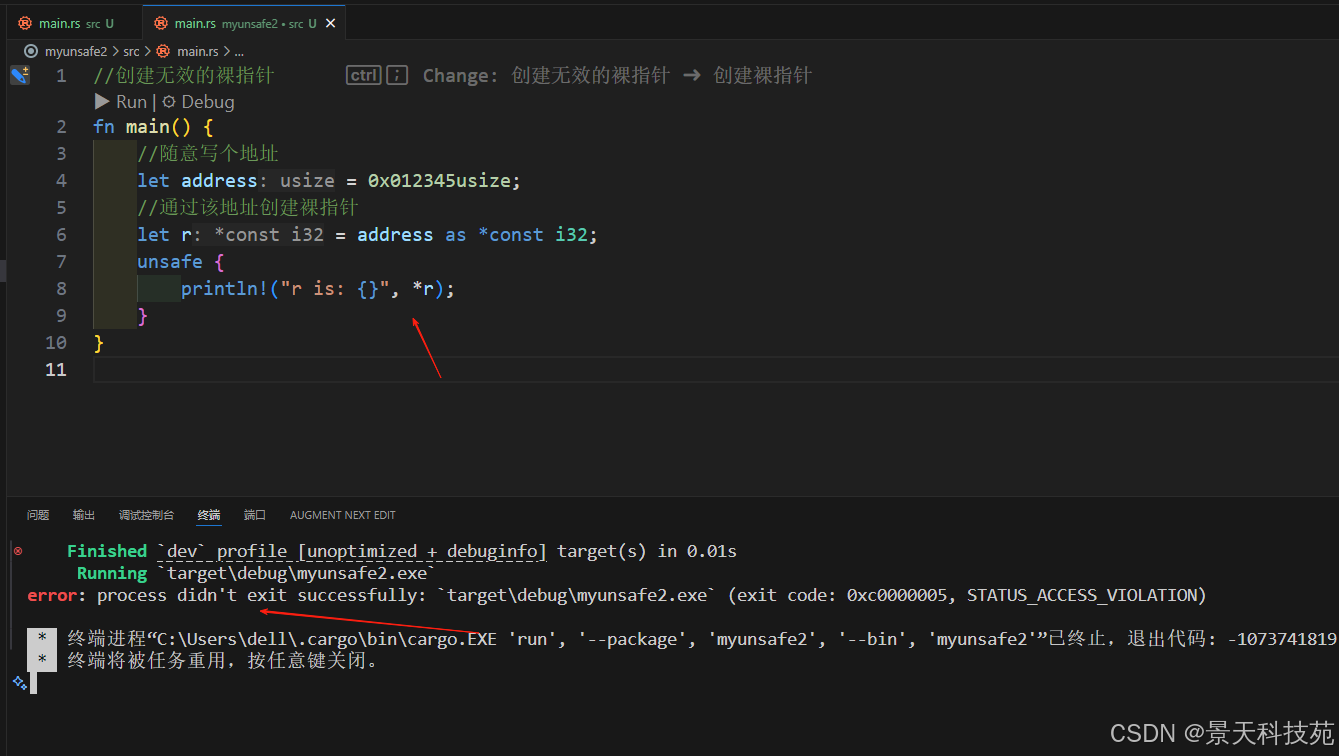Click the ctrl keybinding box in suggestion overlay
Screen dimensions: 1339x756
(363, 74)
